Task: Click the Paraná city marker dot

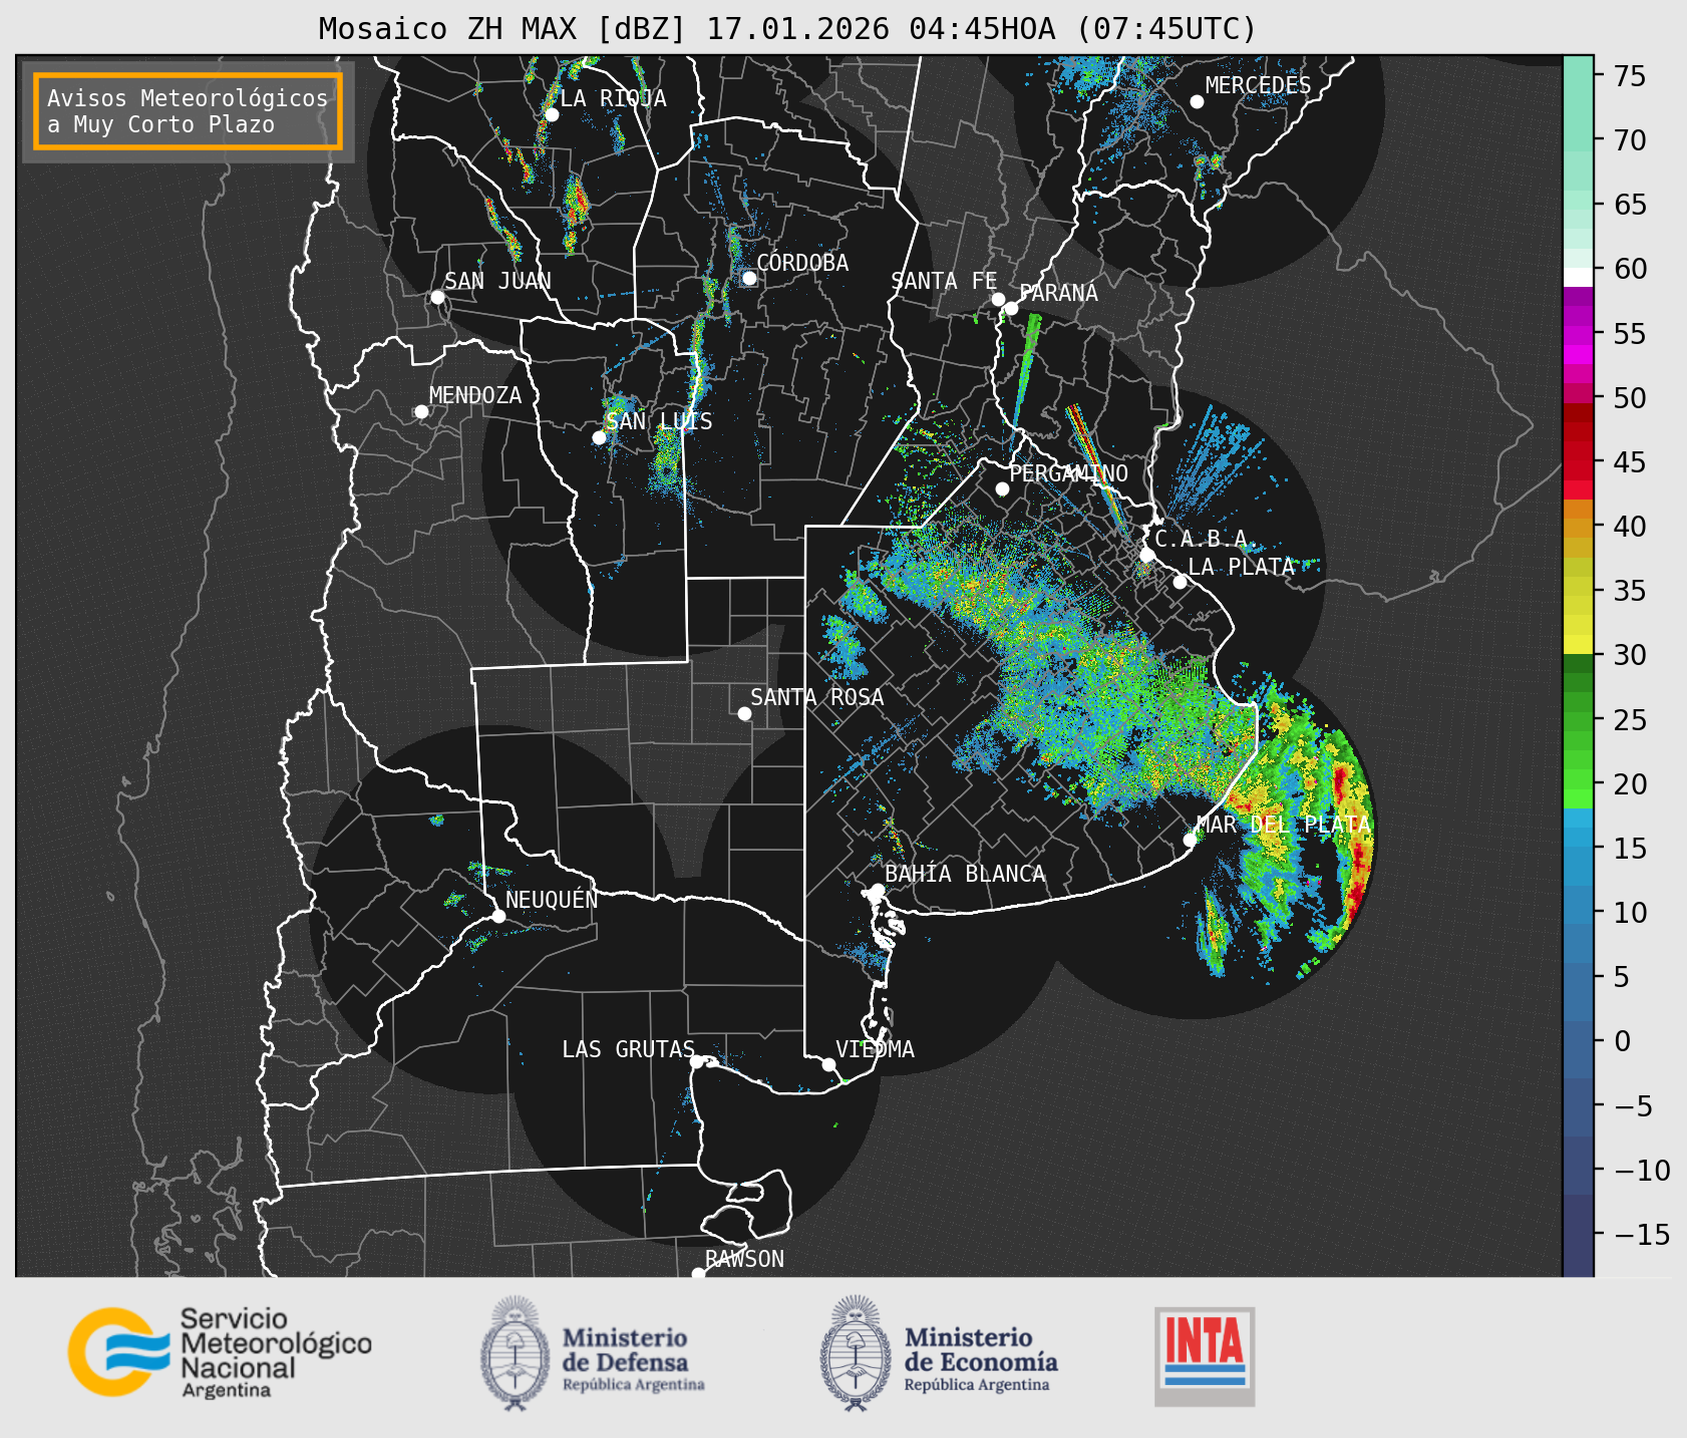Action: click(x=1011, y=308)
